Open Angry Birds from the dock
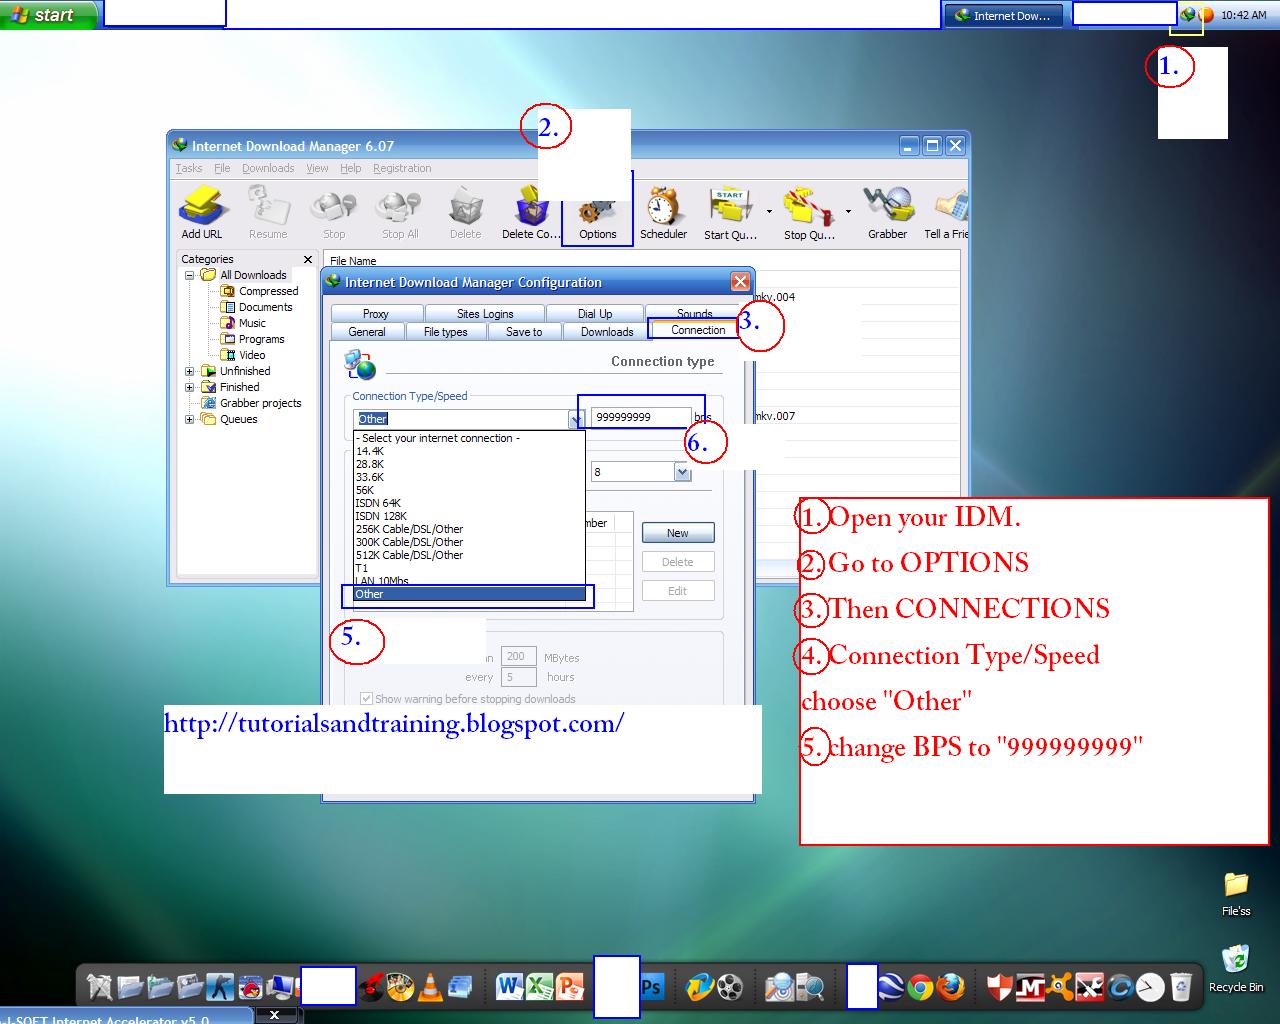Viewport: 1280px width, 1024px height. pyautogui.click(x=251, y=988)
